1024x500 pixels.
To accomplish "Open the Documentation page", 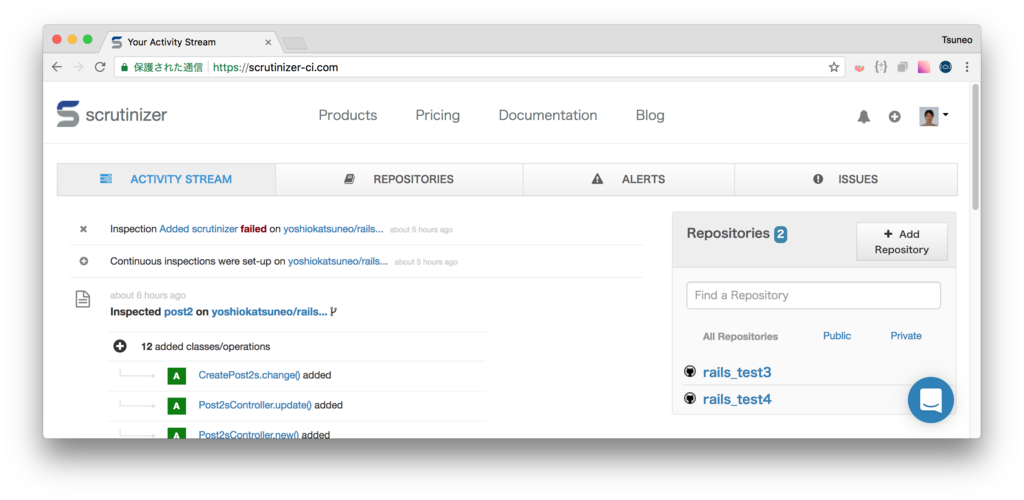I will pyautogui.click(x=547, y=116).
